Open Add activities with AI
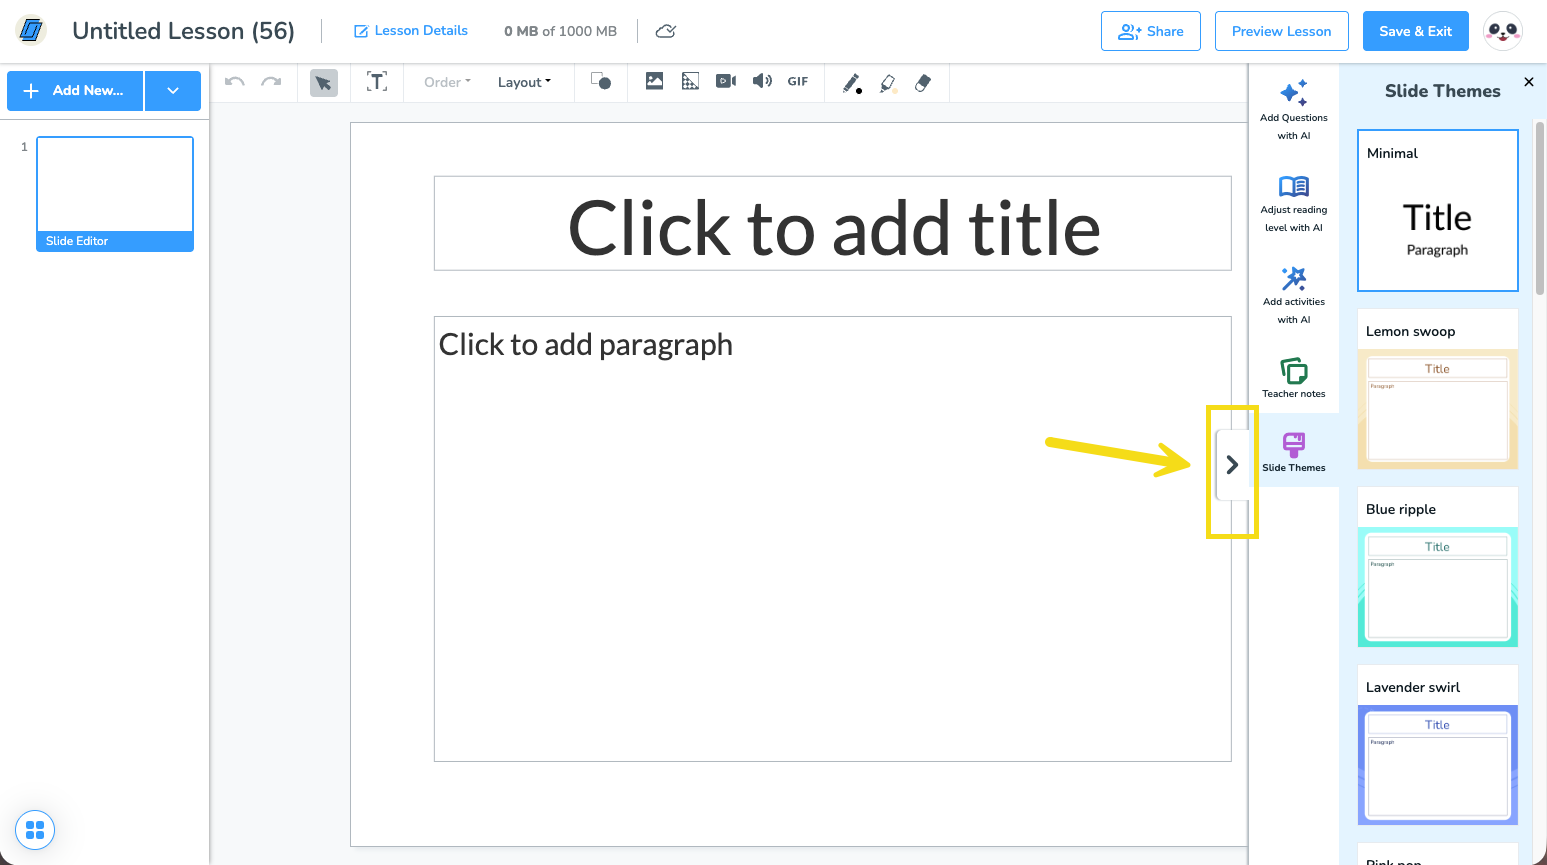 [x=1294, y=295]
